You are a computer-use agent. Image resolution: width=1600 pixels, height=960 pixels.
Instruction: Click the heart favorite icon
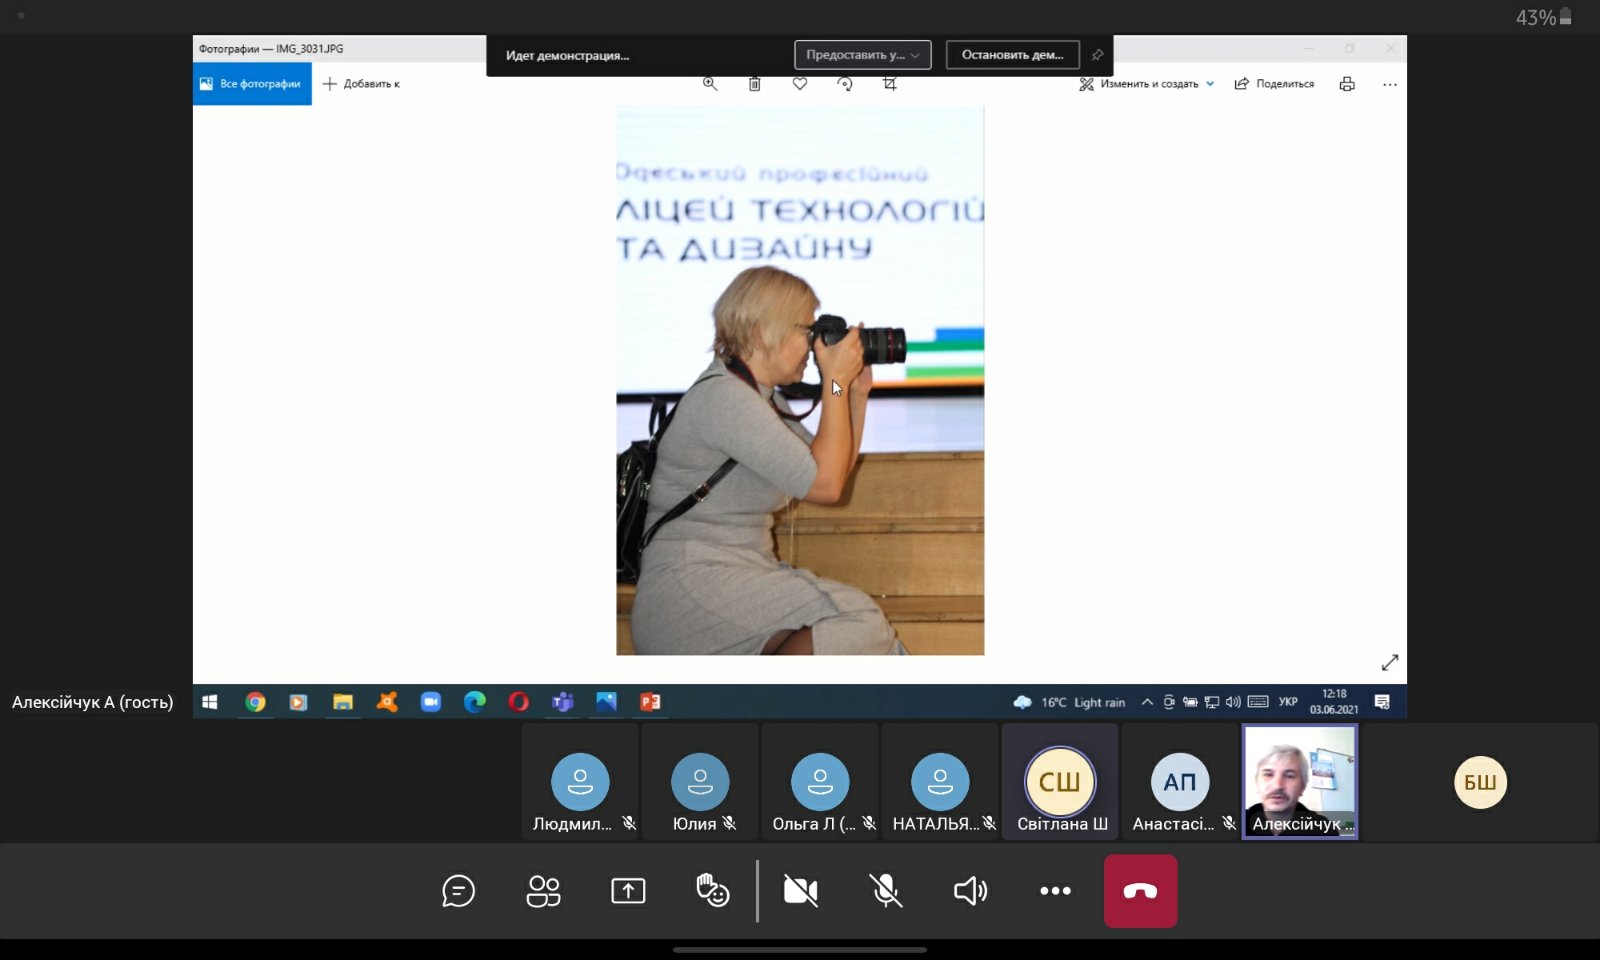tap(800, 84)
